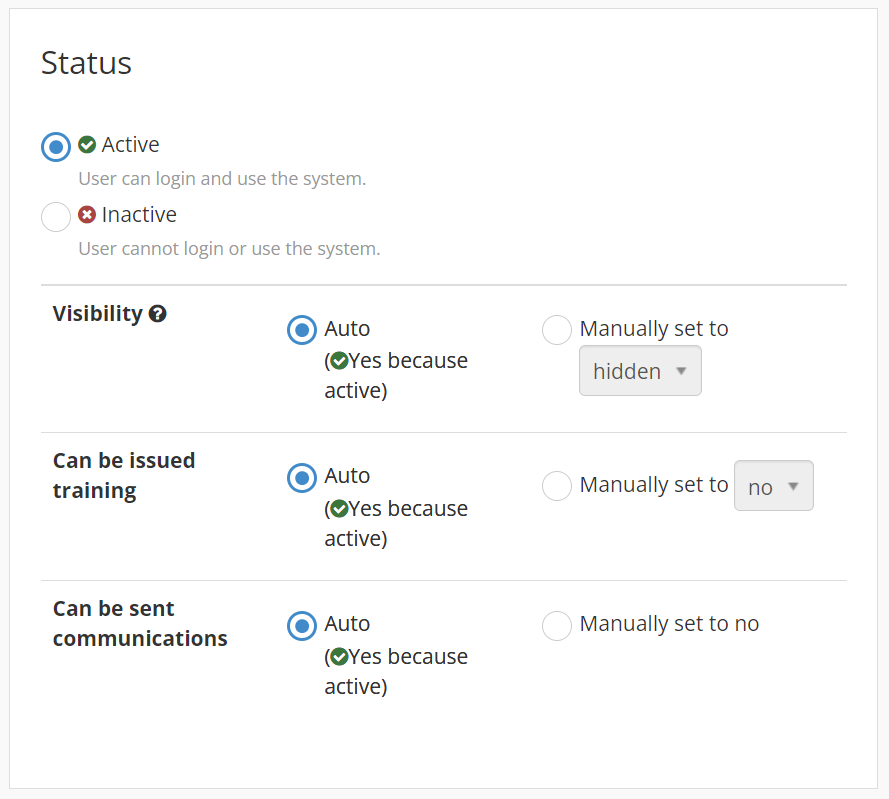The height and width of the screenshot is (799, 889).
Task: Click the green checkmark icon beside Active
Action: coord(87,145)
